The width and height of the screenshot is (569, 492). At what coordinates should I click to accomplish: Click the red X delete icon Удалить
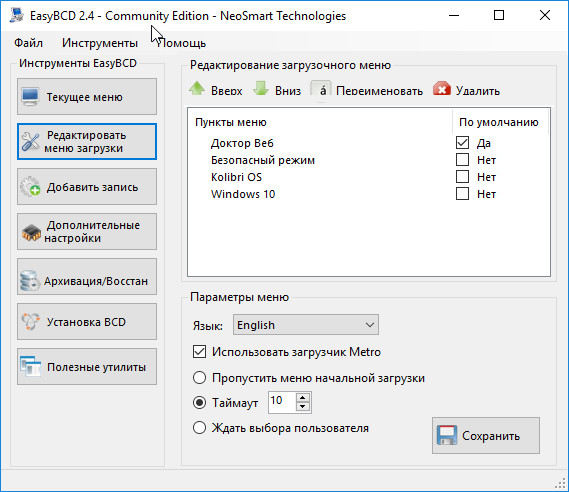pos(442,89)
